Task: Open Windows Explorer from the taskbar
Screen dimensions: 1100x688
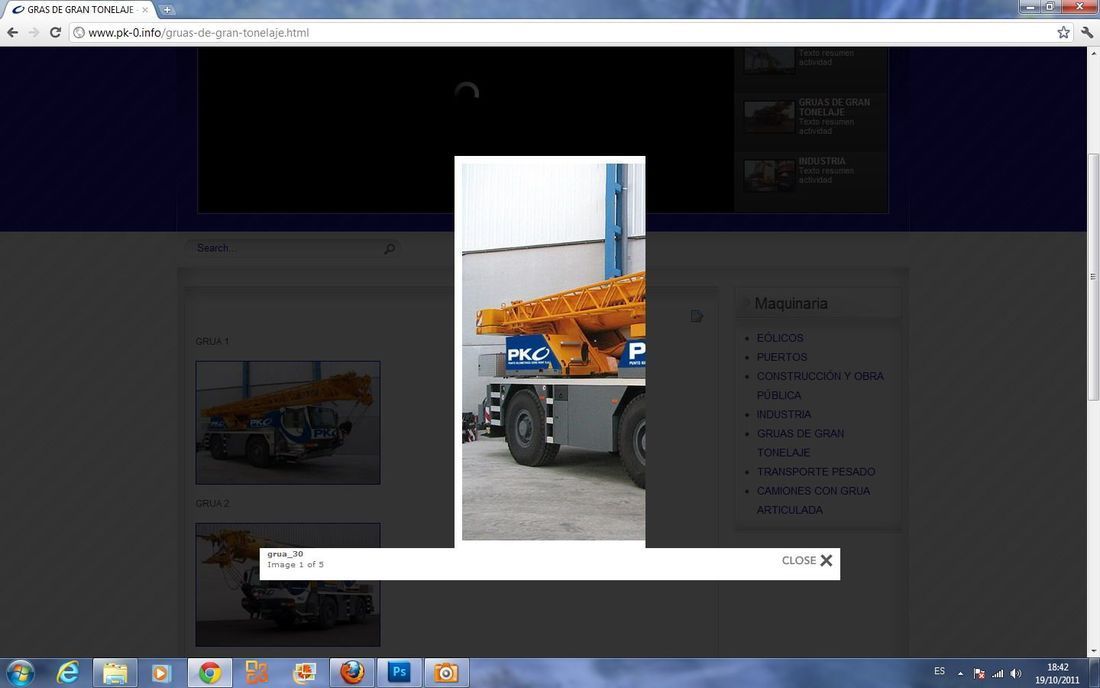Action: point(115,673)
